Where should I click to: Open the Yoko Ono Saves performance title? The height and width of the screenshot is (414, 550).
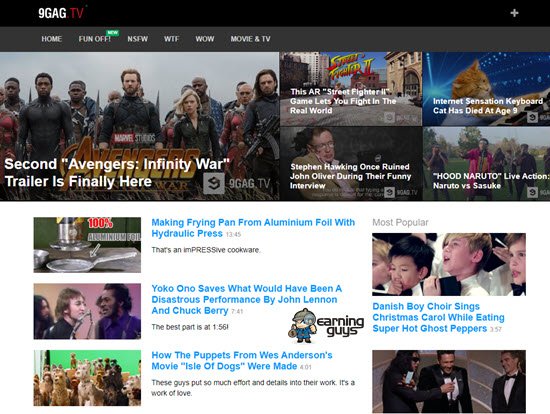(247, 300)
